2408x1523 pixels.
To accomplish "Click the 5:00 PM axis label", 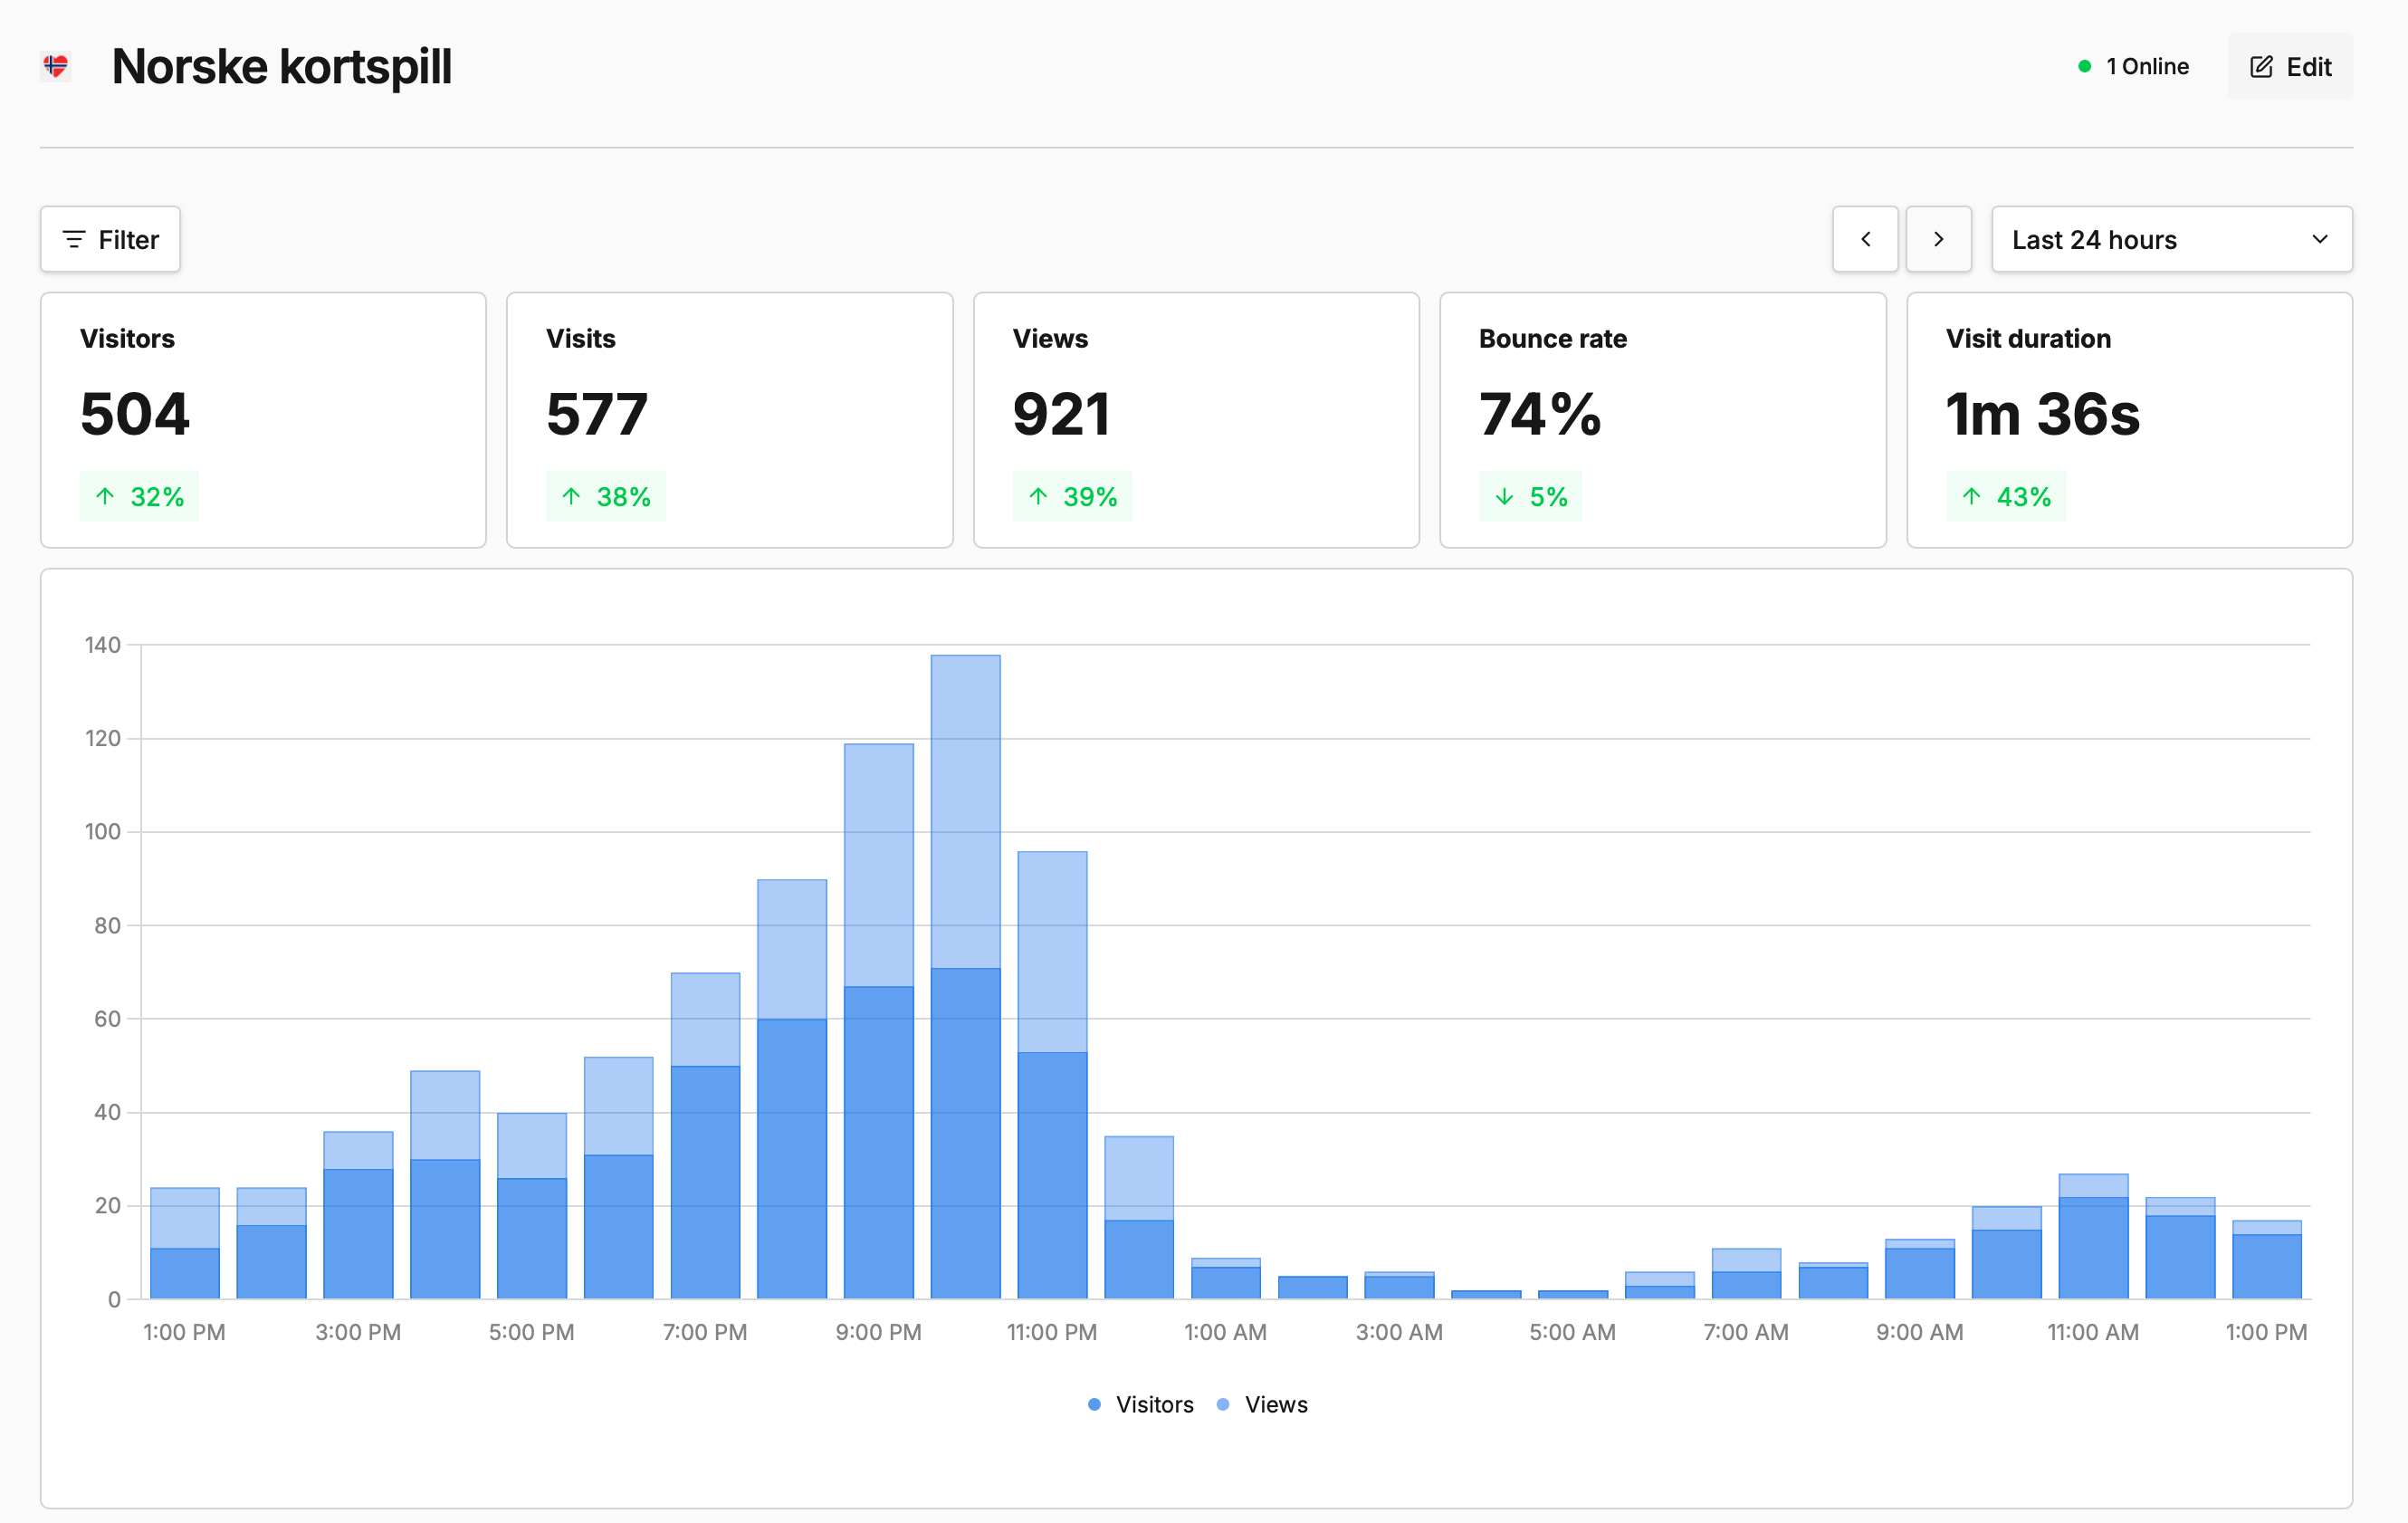I will [x=531, y=1332].
